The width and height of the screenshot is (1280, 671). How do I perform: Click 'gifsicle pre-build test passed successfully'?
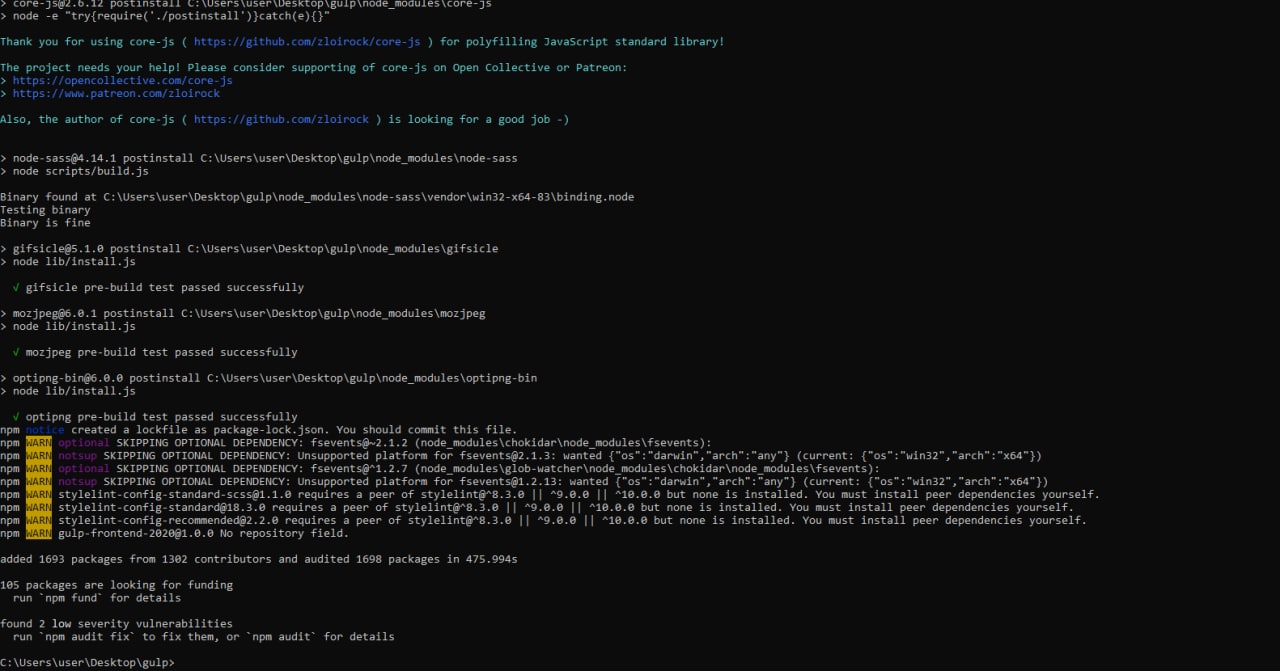pos(158,288)
